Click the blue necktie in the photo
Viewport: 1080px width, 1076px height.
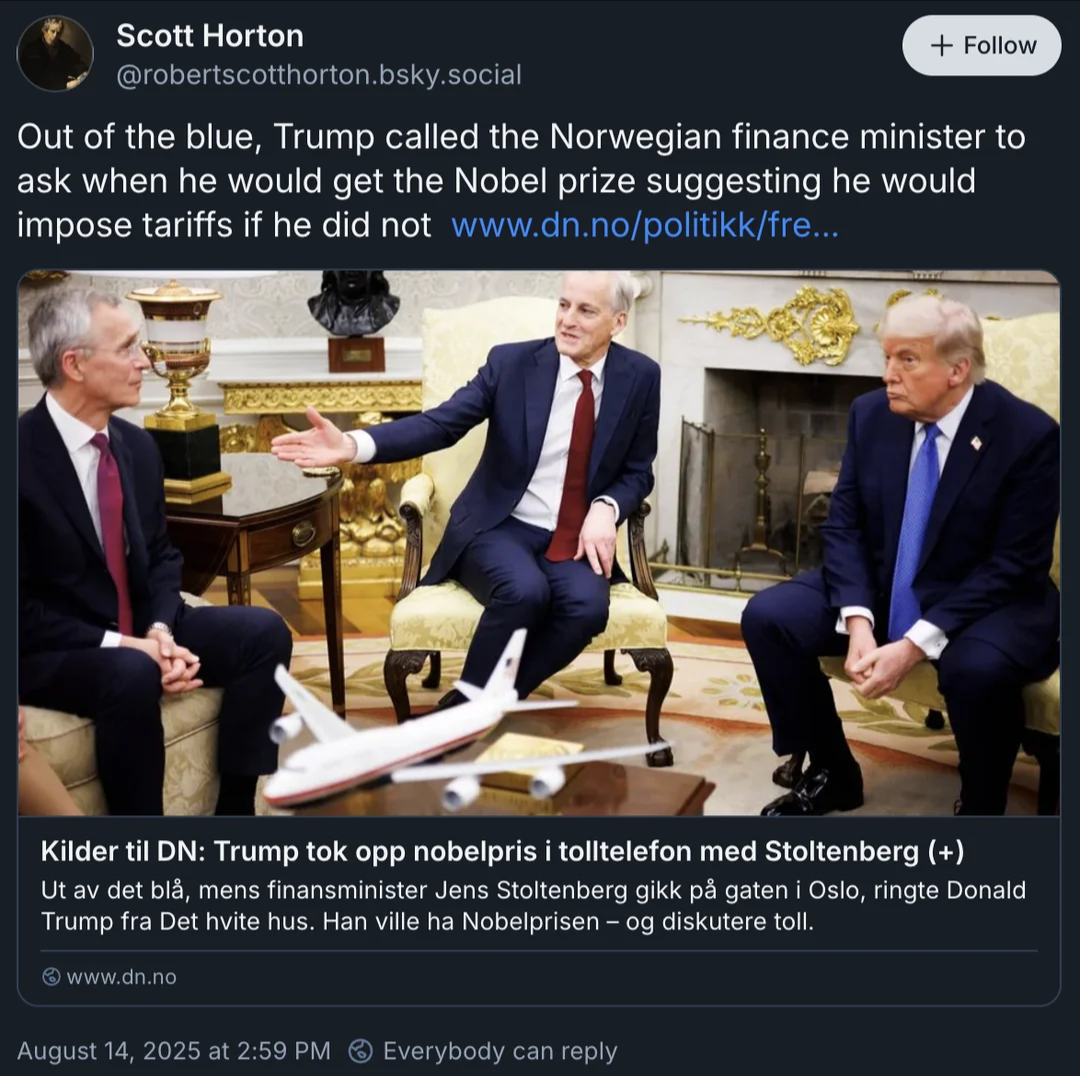pos(915,531)
